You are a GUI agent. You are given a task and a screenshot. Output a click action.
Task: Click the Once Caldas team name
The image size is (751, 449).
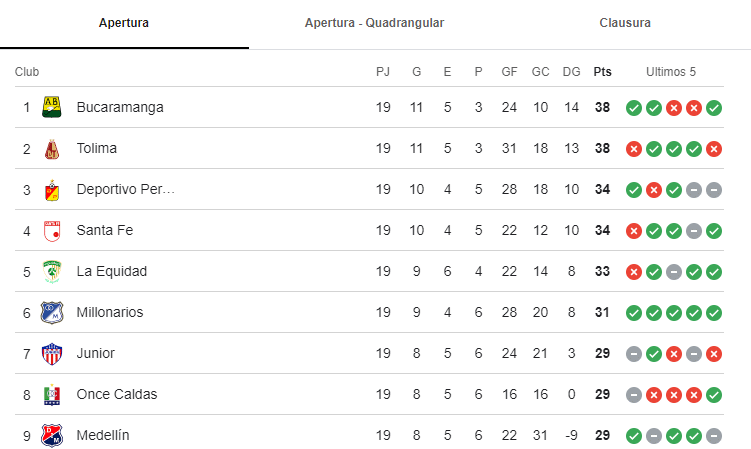117,394
